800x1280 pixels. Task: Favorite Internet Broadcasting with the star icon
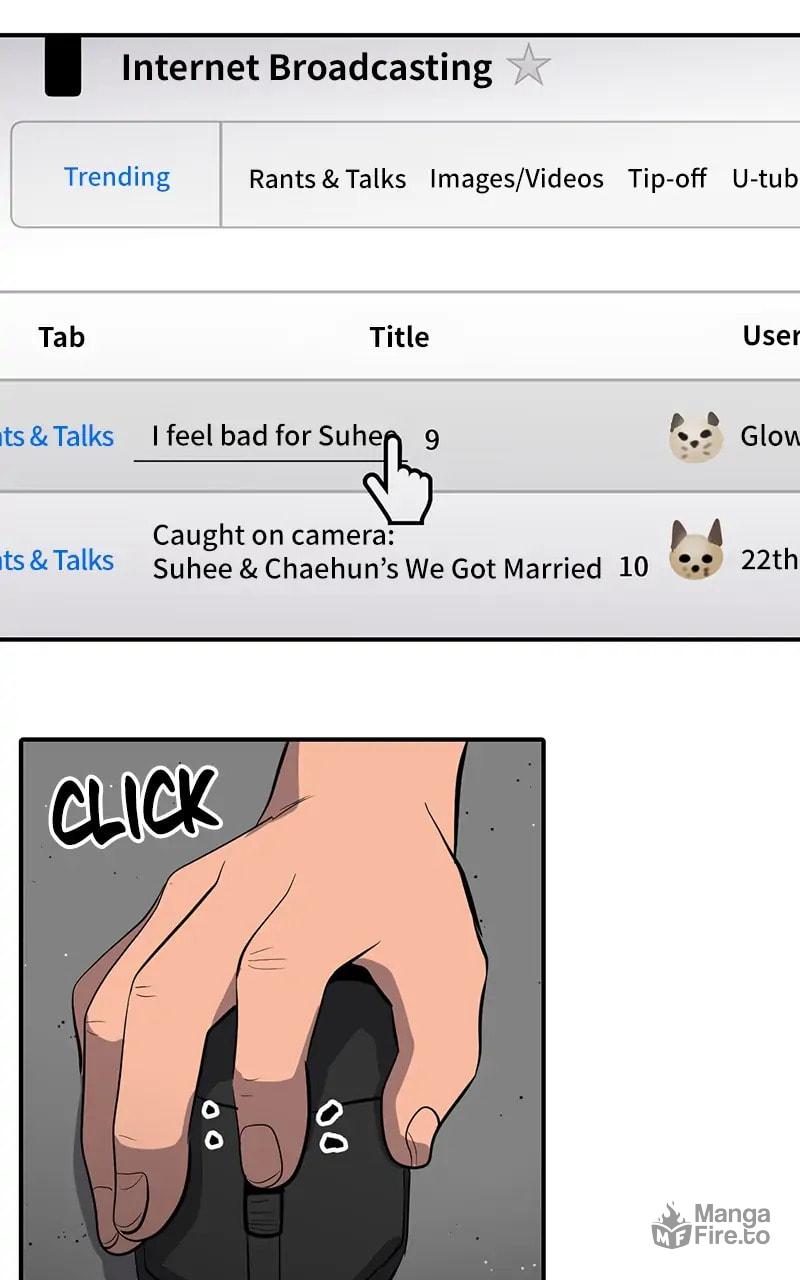coord(528,66)
